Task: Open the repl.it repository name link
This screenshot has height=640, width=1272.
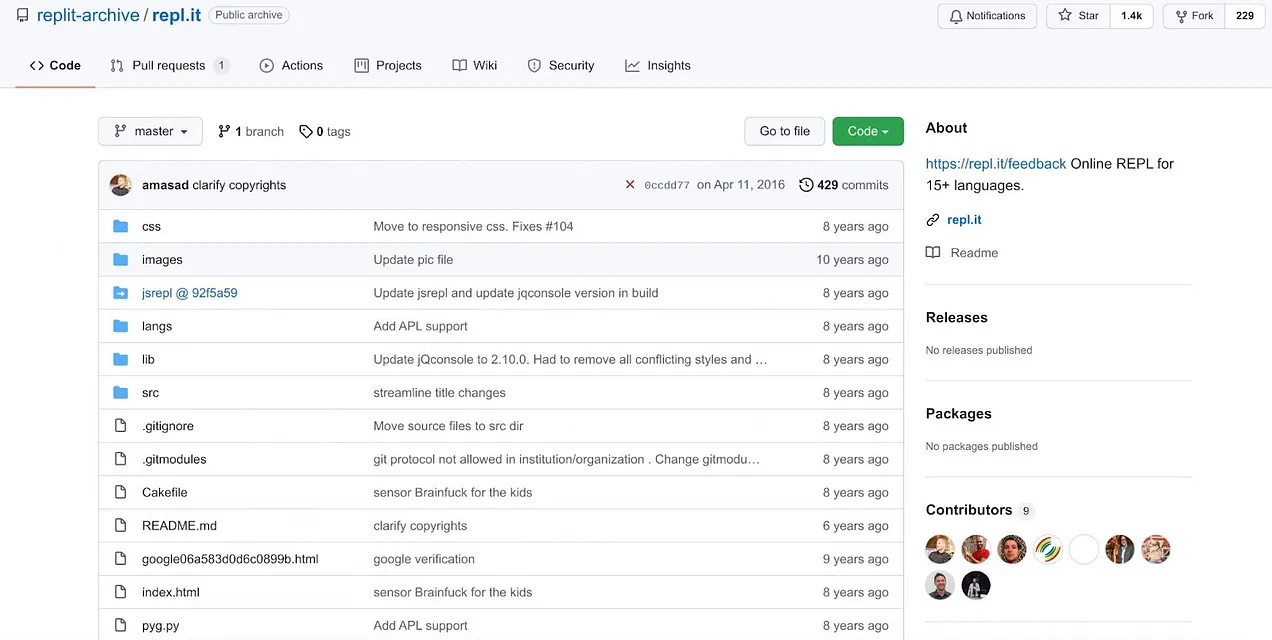Action: [177, 15]
